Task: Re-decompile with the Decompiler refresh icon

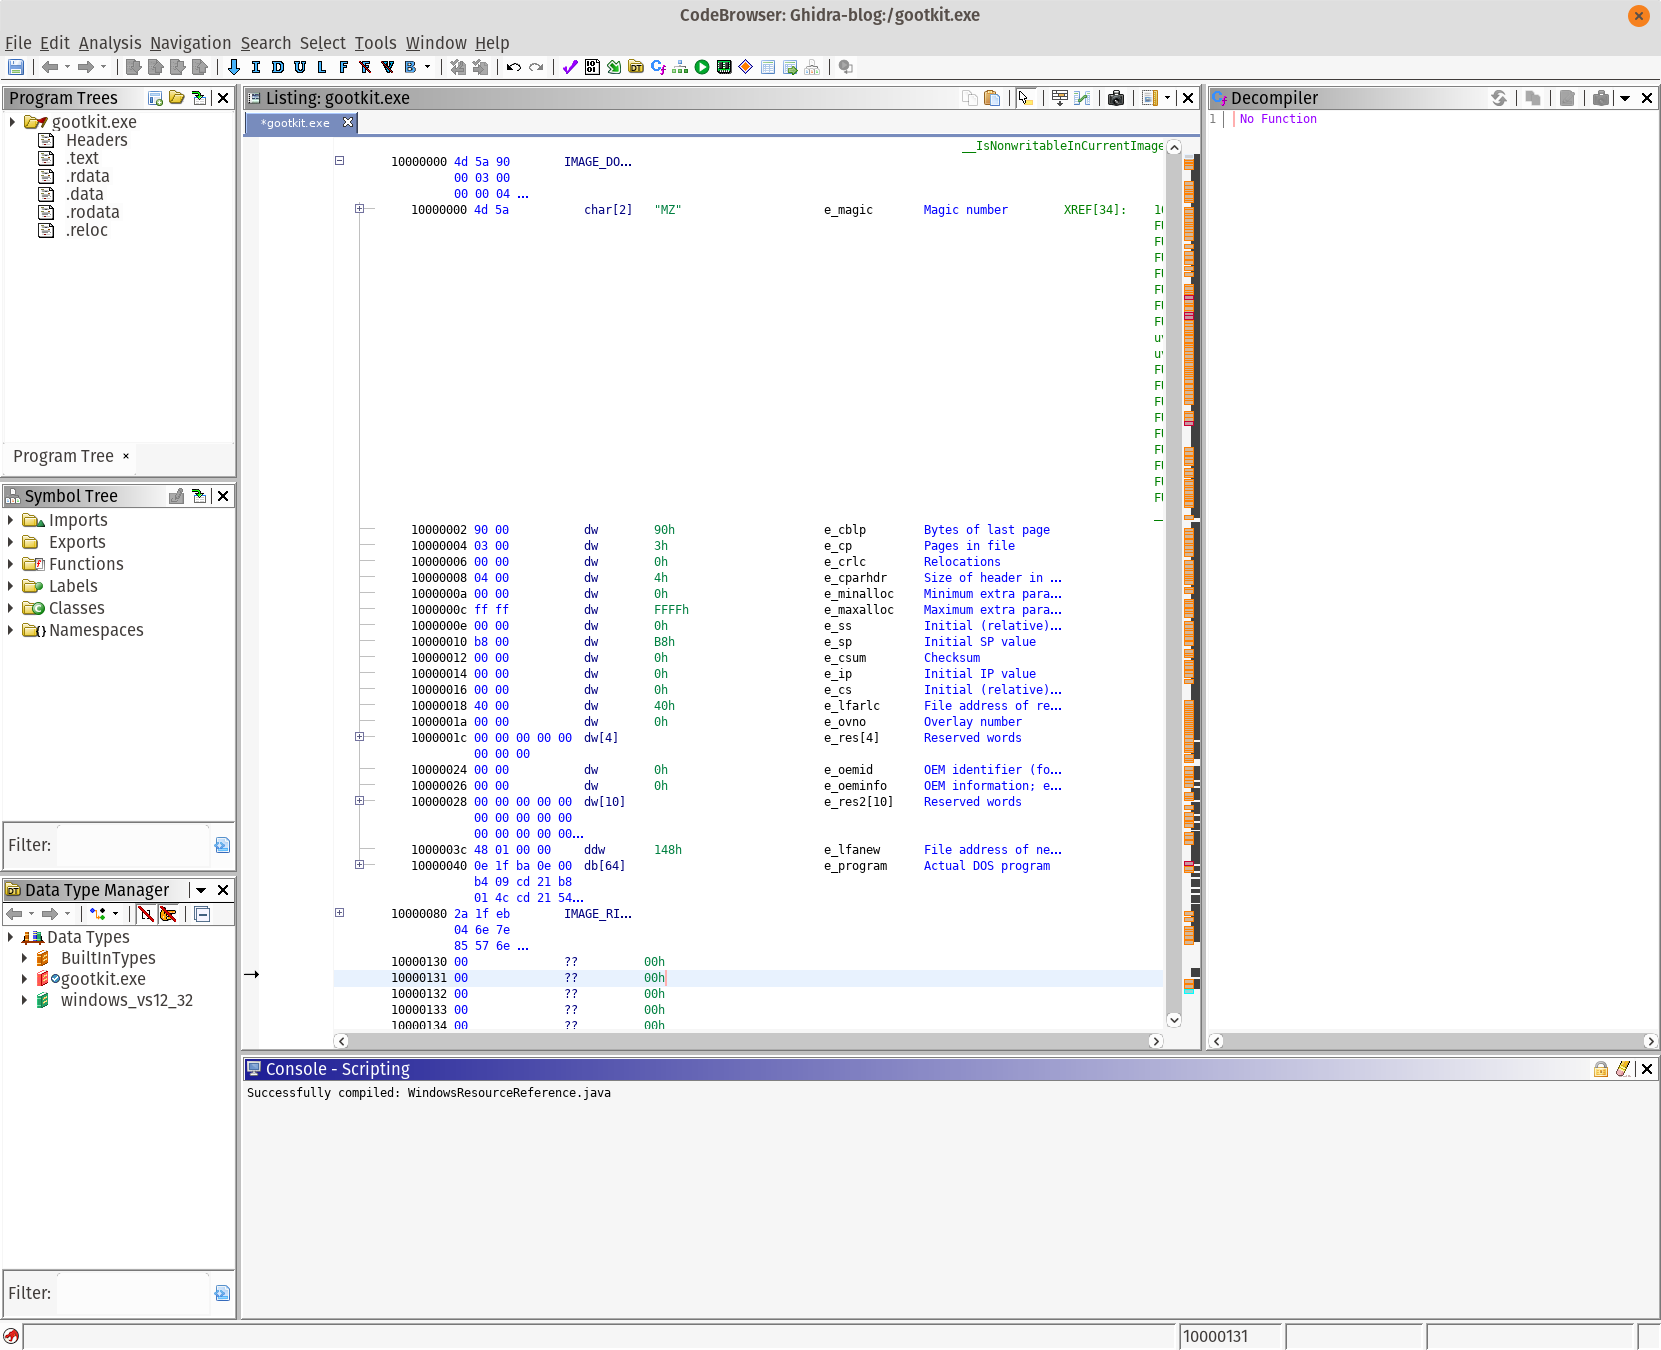Action: pos(1499,98)
